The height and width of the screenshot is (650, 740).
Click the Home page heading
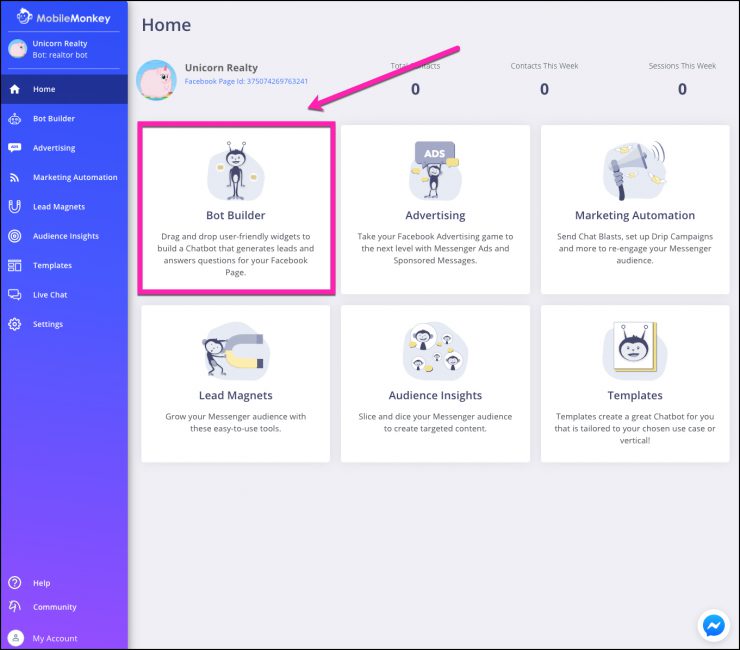click(166, 25)
